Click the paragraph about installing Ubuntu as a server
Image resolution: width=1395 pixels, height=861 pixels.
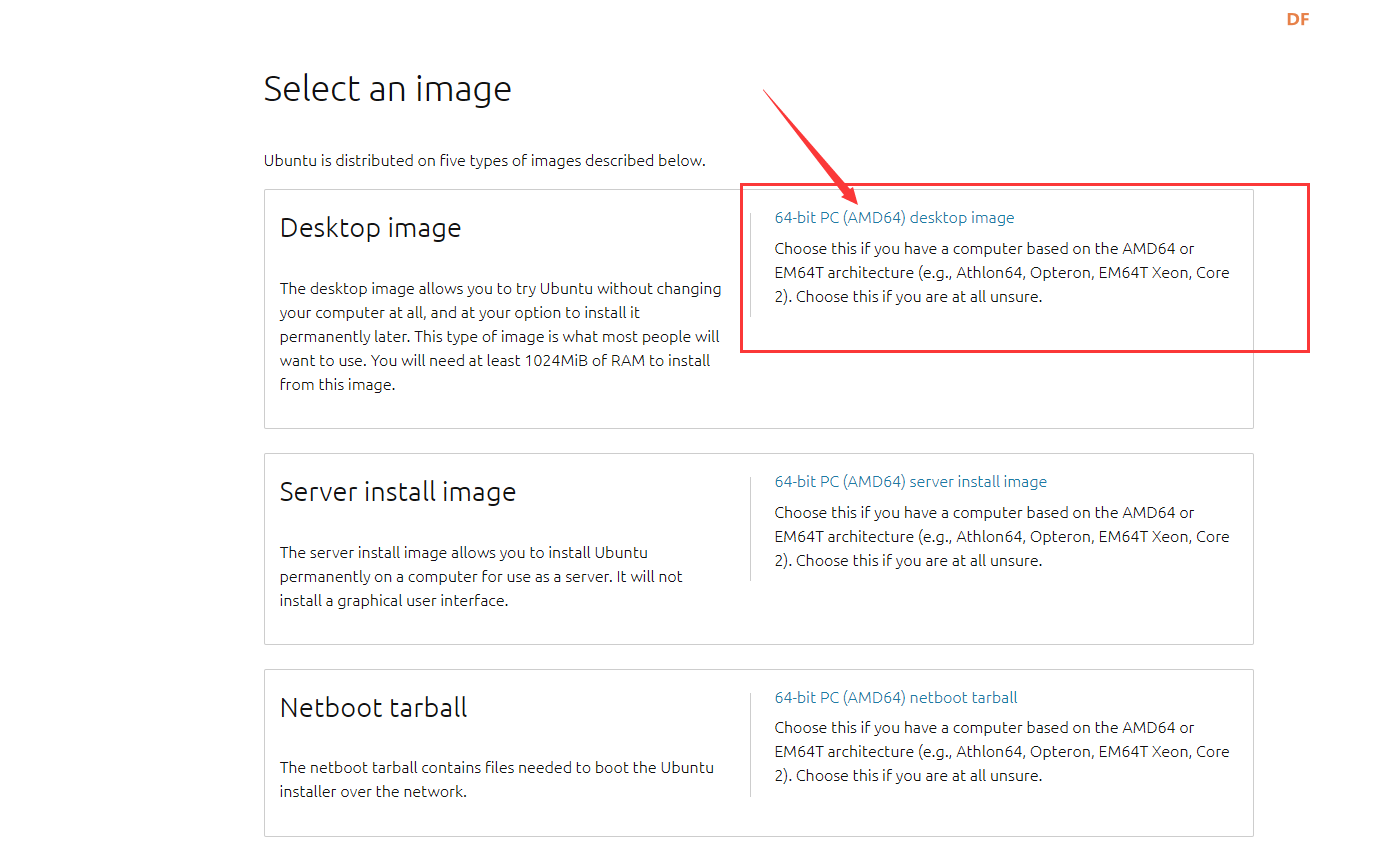point(481,577)
